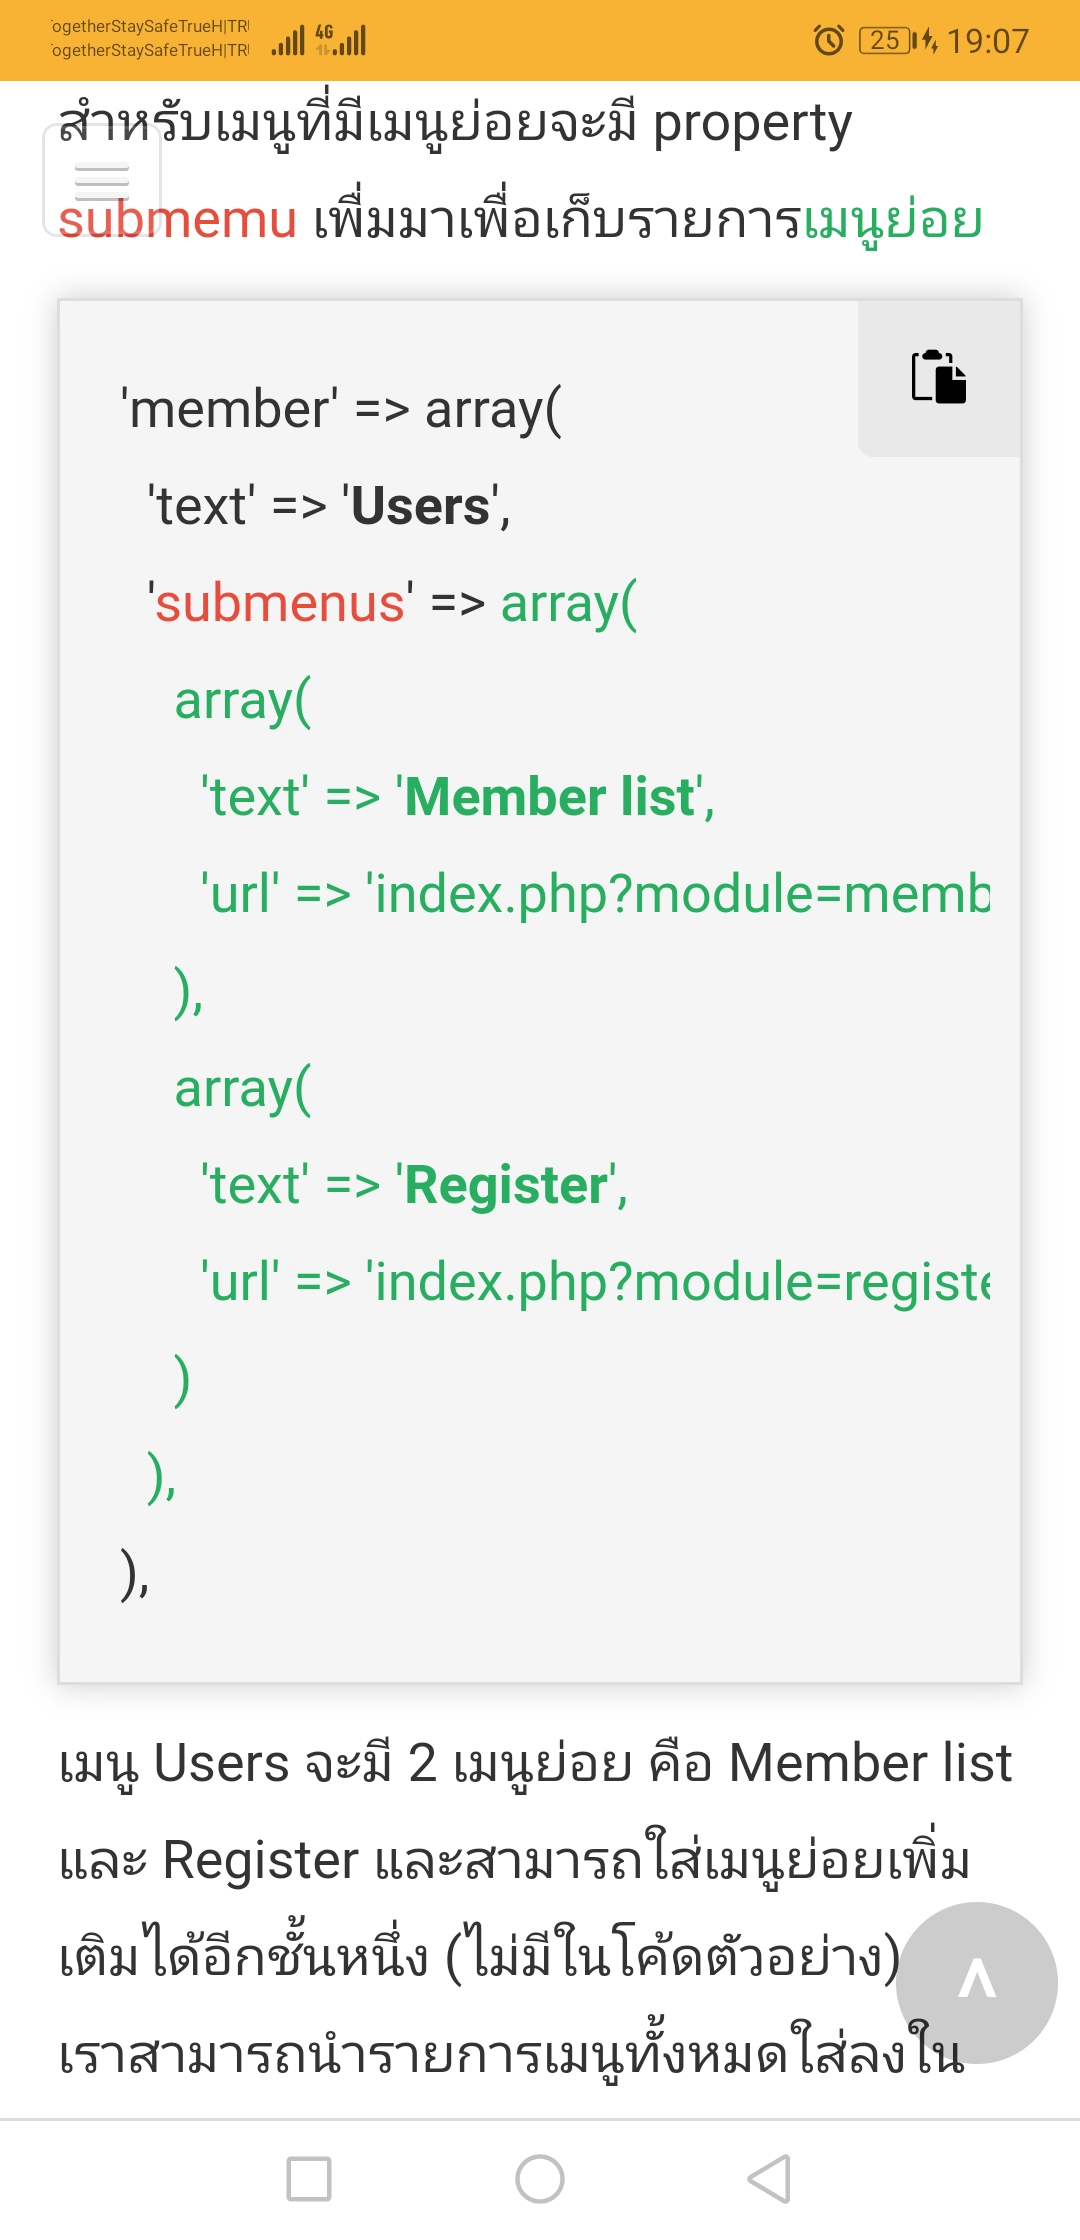The width and height of the screenshot is (1080, 2240).
Task: Tap the bold 'Users' text value
Action: click(420, 506)
